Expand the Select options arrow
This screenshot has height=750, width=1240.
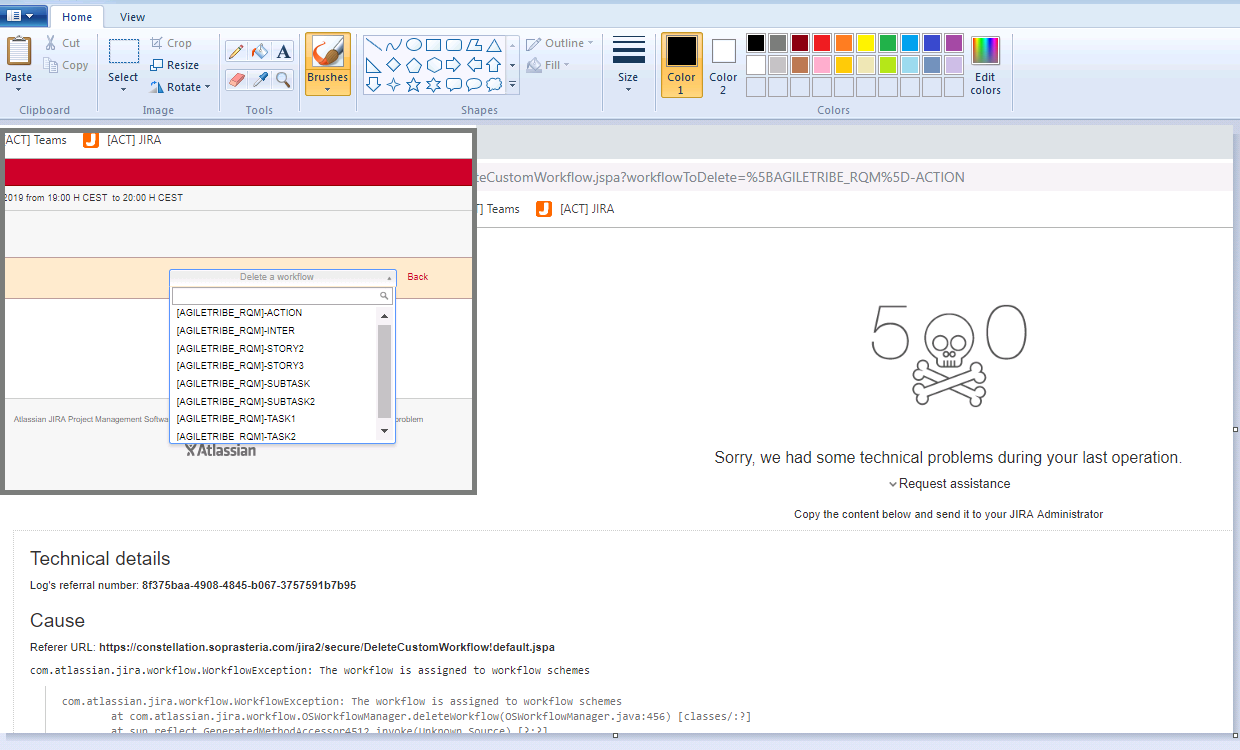point(123,89)
